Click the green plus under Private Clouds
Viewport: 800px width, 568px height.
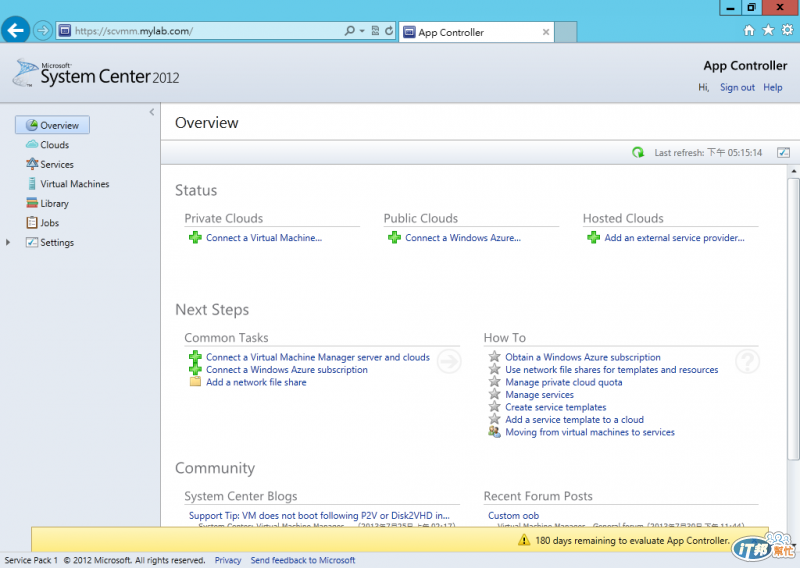[x=195, y=237]
